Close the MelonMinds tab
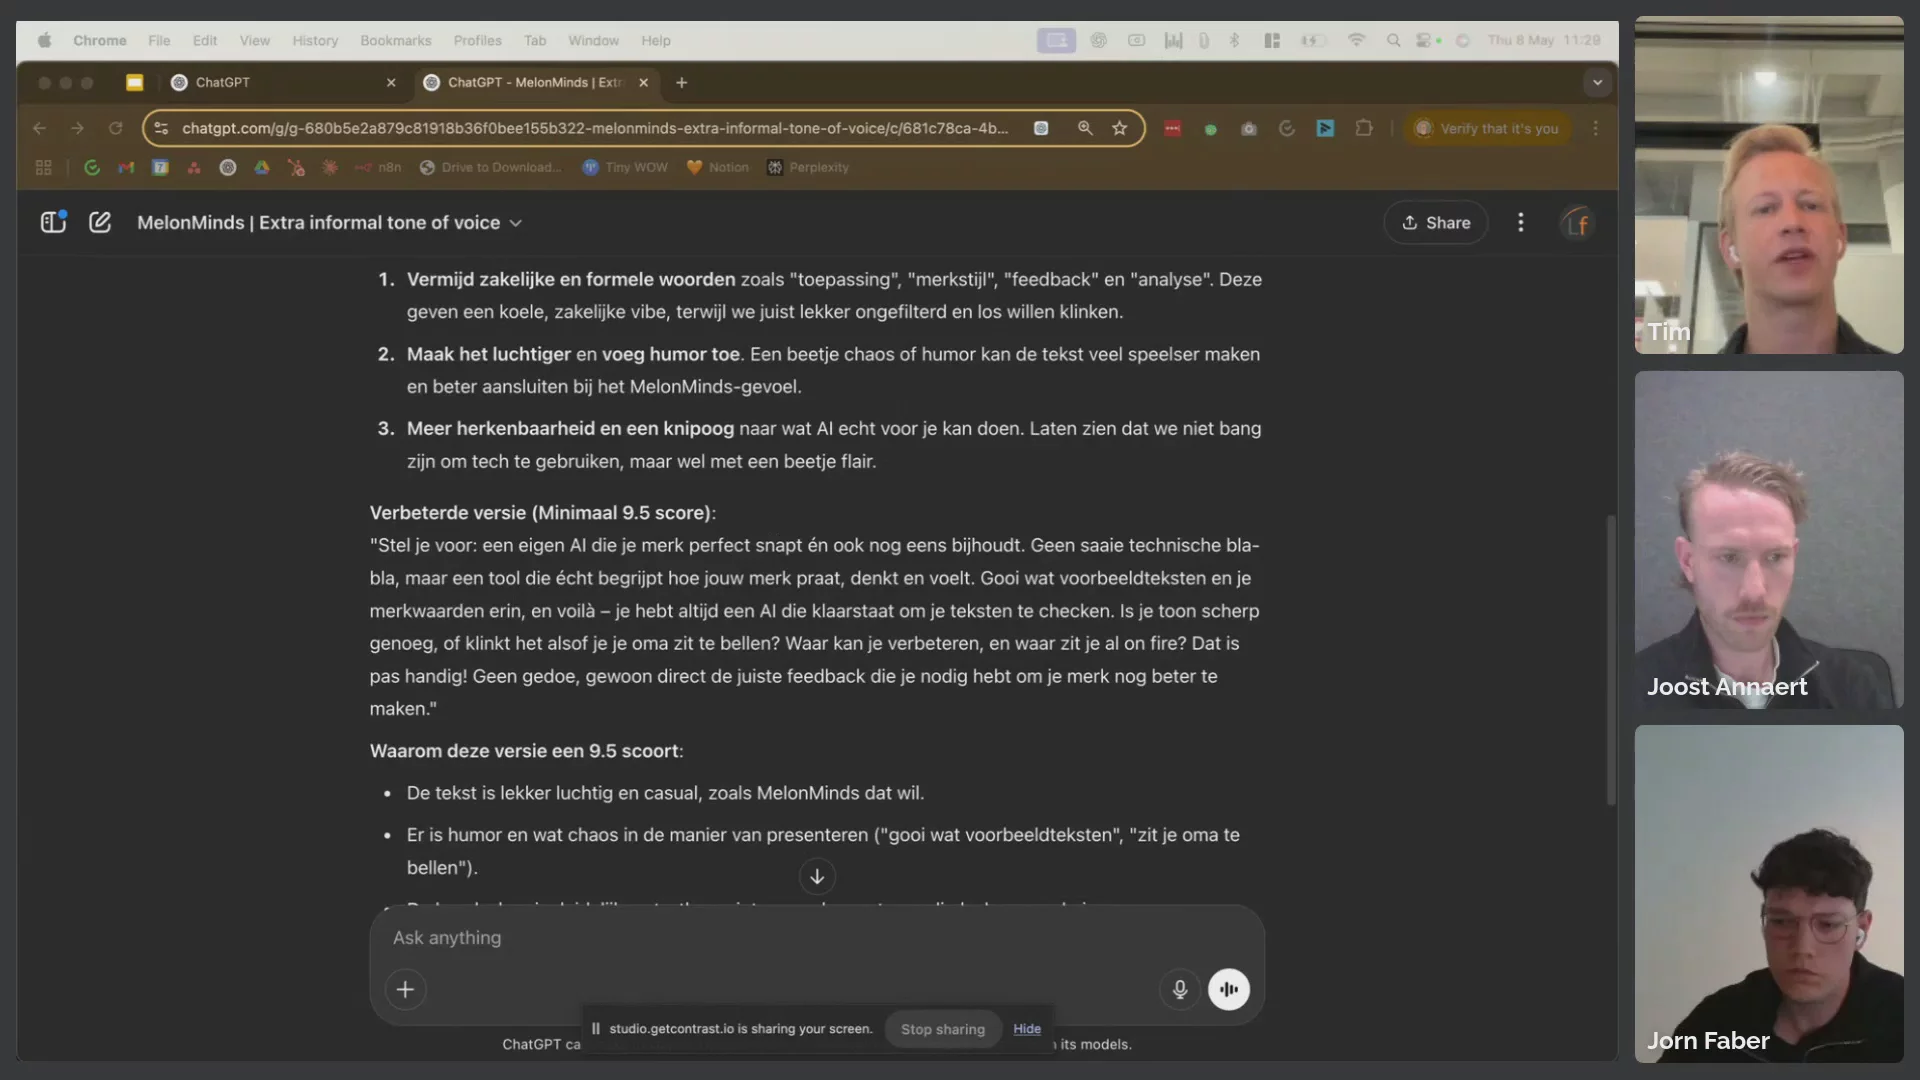Image resolution: width=1920 pixels, height=1080 pixels. [643, 83]
